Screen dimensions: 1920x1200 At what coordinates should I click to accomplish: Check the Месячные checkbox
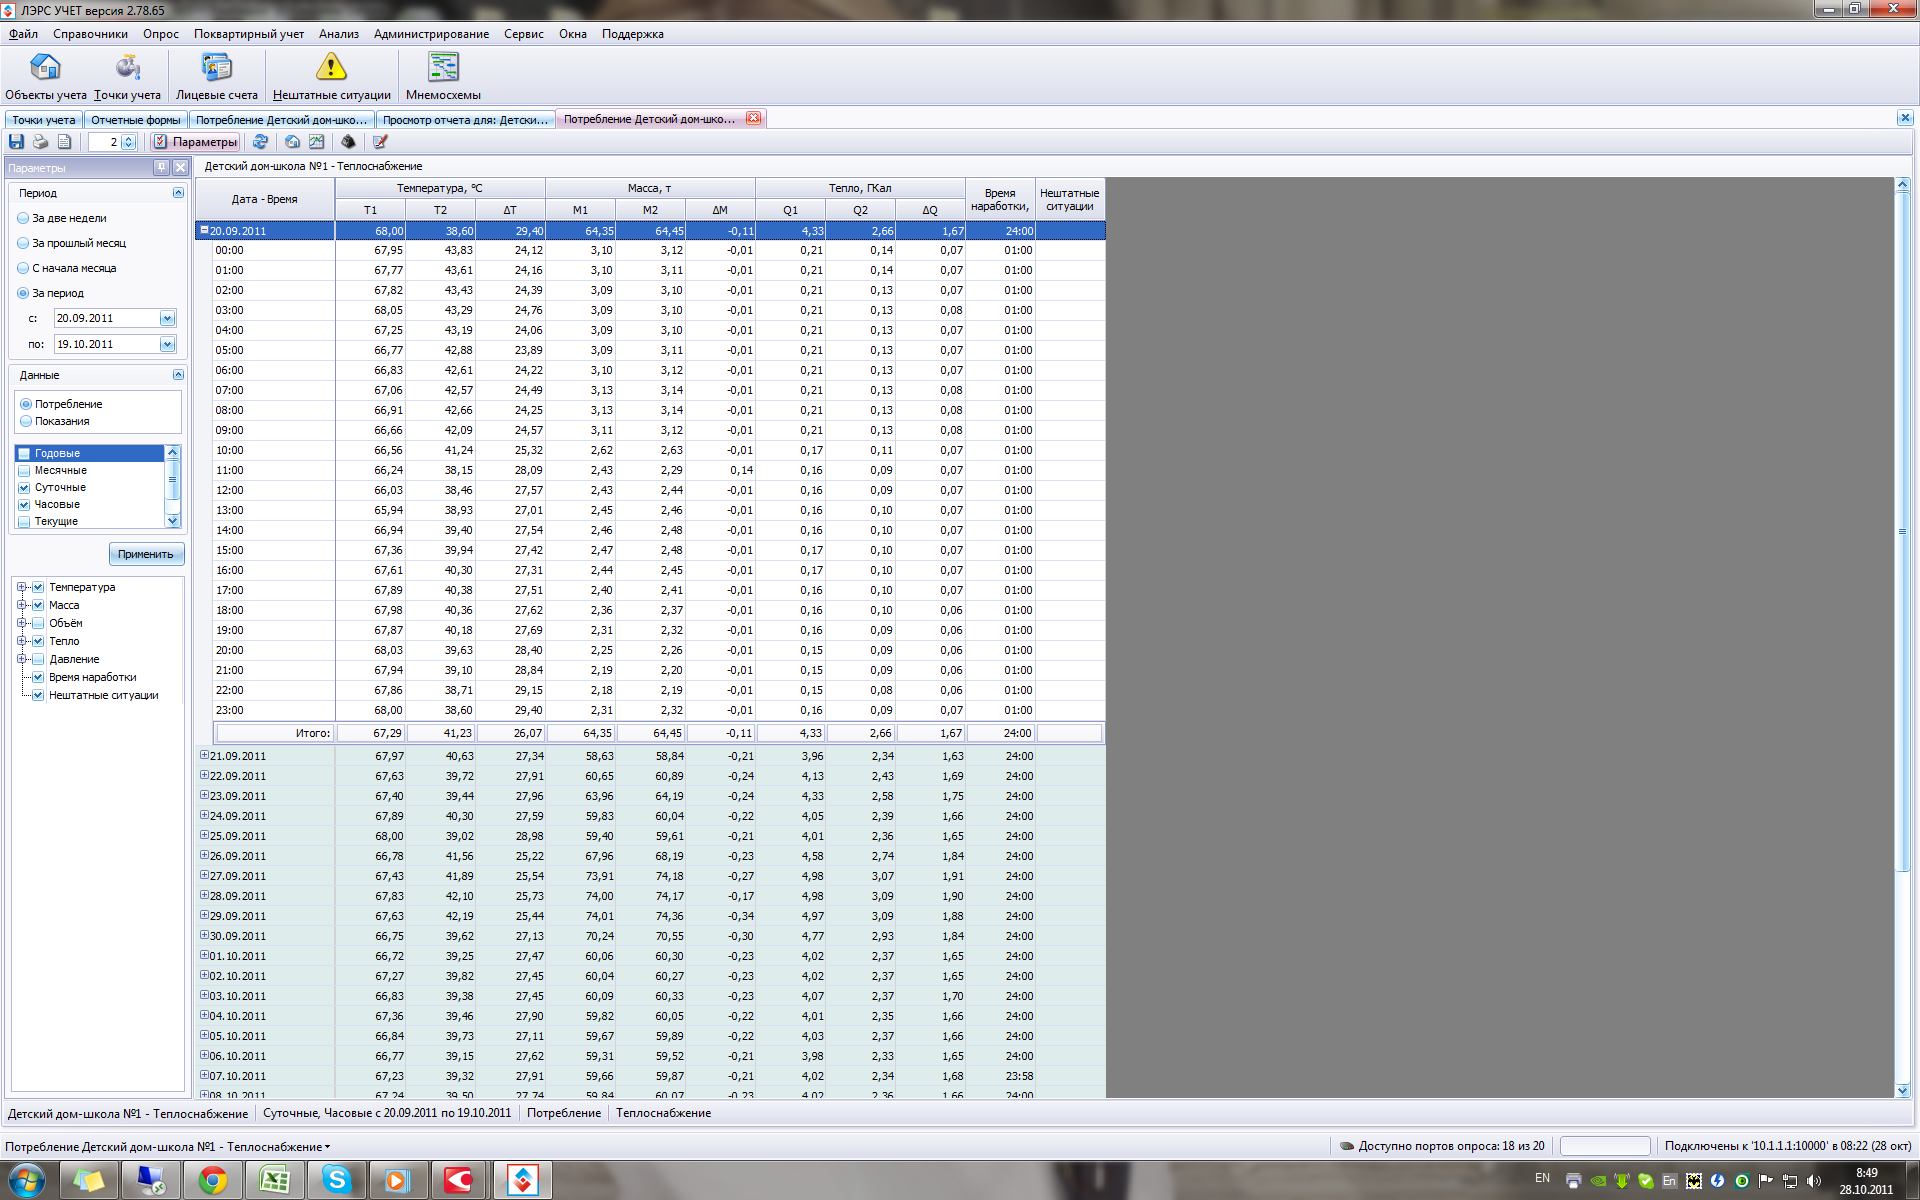[x=24, y=470]
